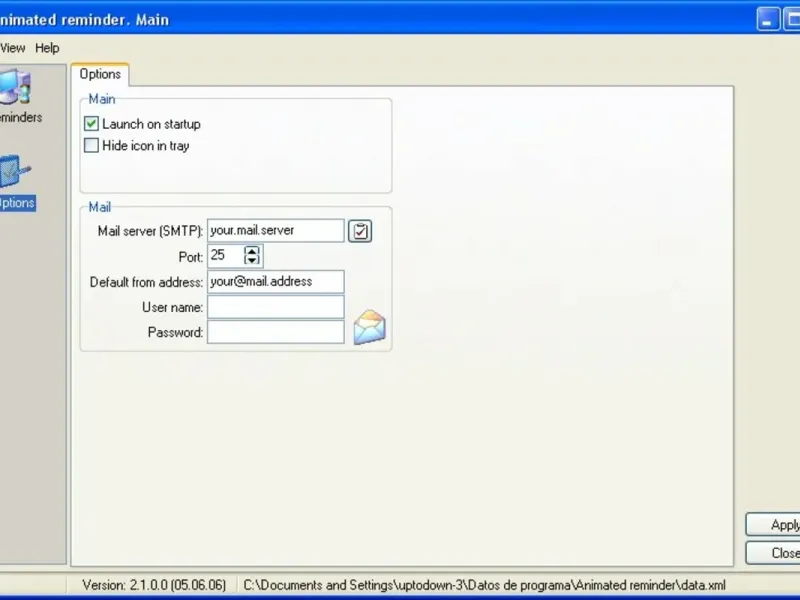Click the data.xml path in status bar
800x600 pixels.
(x=484, y=585)
